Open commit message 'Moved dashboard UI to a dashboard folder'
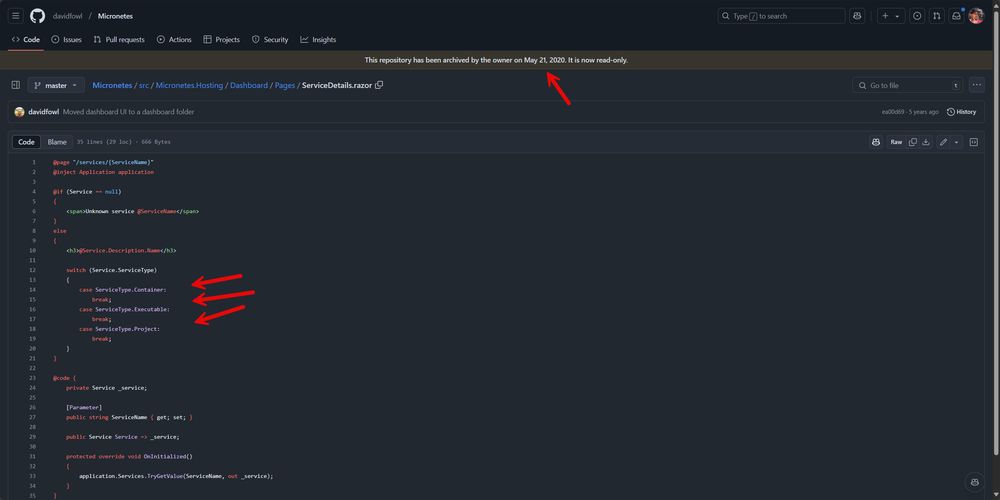 128,112
